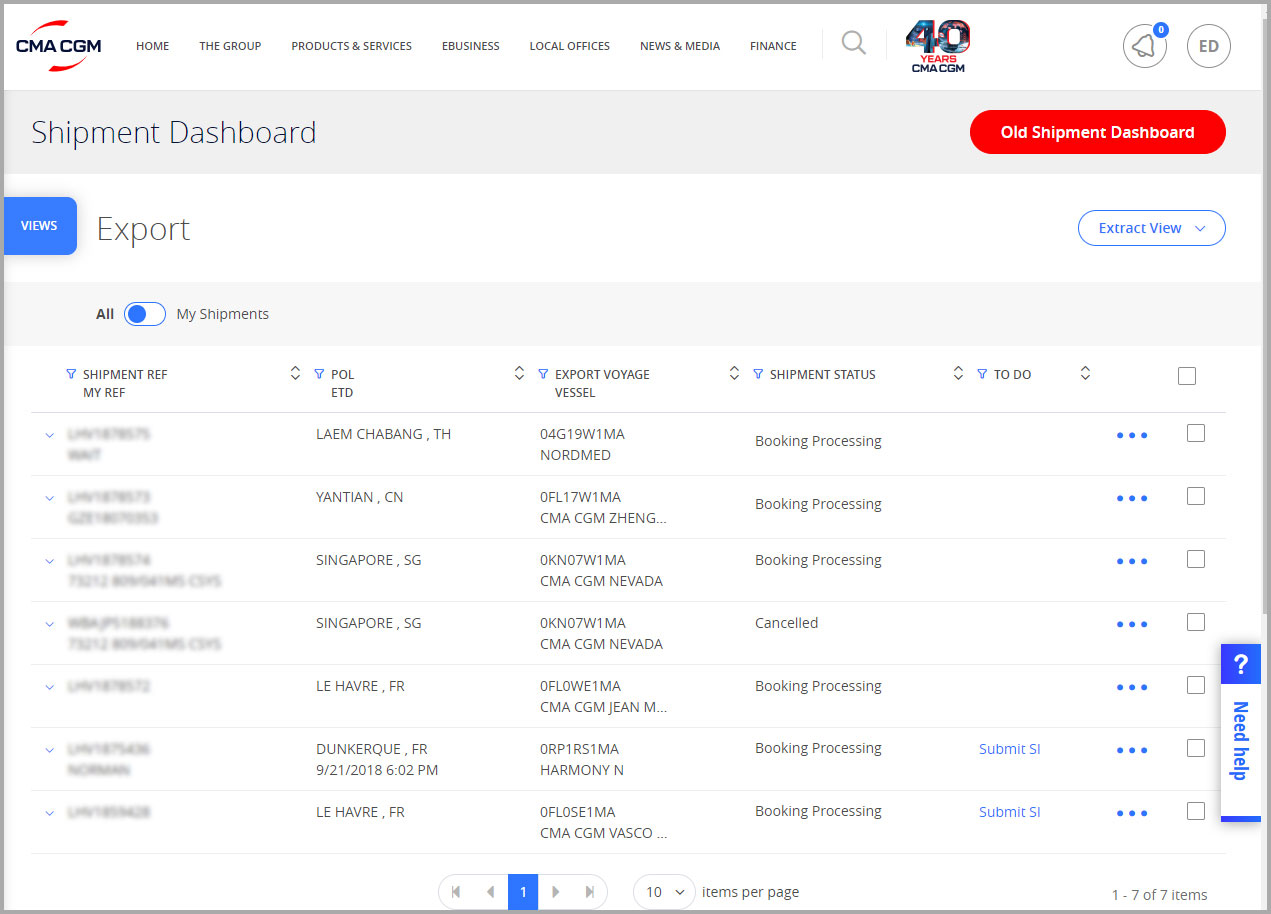Open the PRODUCTS & SERVICES menu
The height and width of the screenshot is (914, 1271).
pyautogui.click(x=351, y=46)
